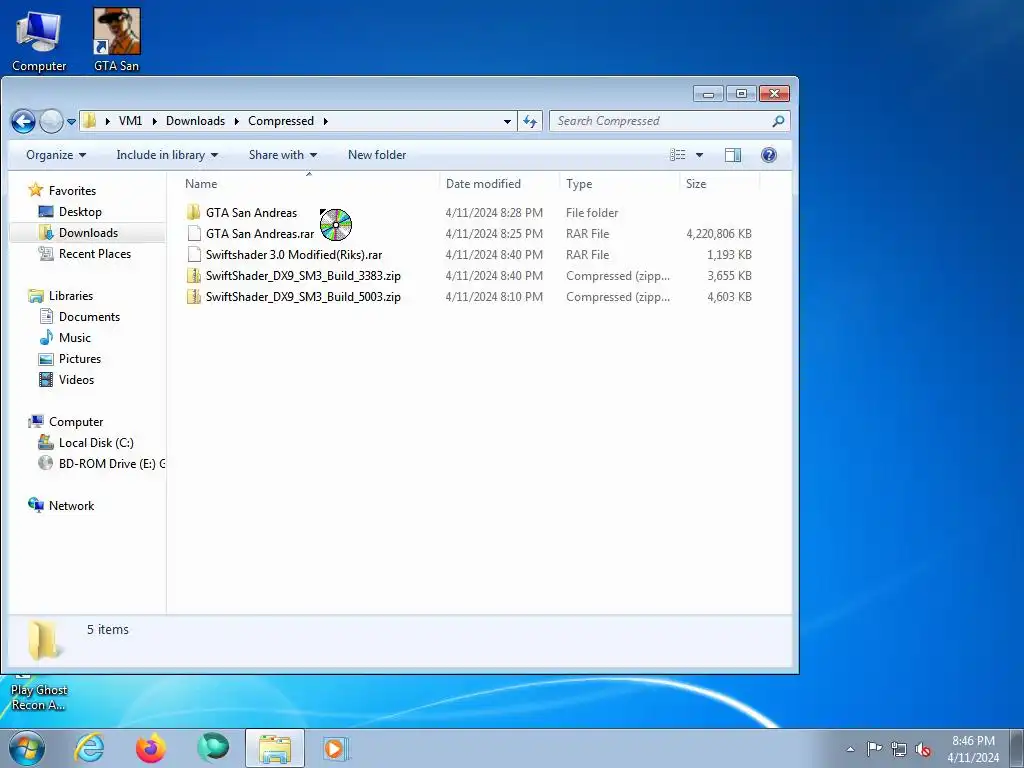Select the SwiftShader_DX9_SM3_Build_3383.zip icon

pos(193,275)
